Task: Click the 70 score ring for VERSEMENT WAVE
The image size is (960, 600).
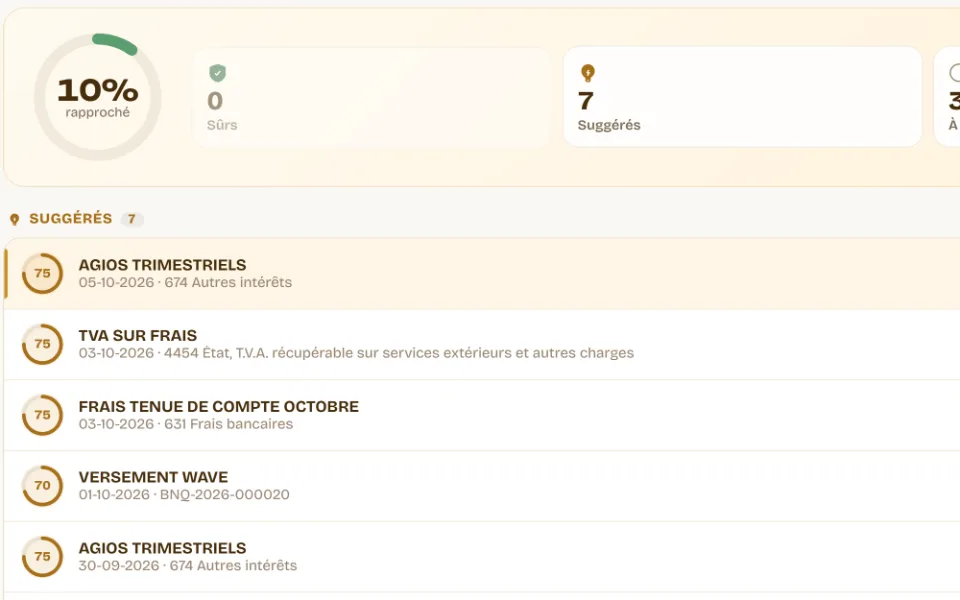Action: pyautogui.click(x=42, y=486)
